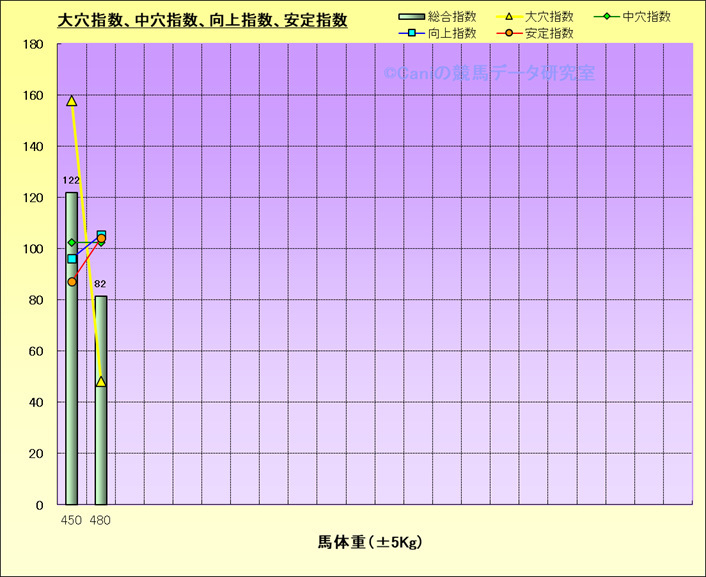Select the 総合指数 legend text
706x577 pixels.
click(x=452, y=17)
